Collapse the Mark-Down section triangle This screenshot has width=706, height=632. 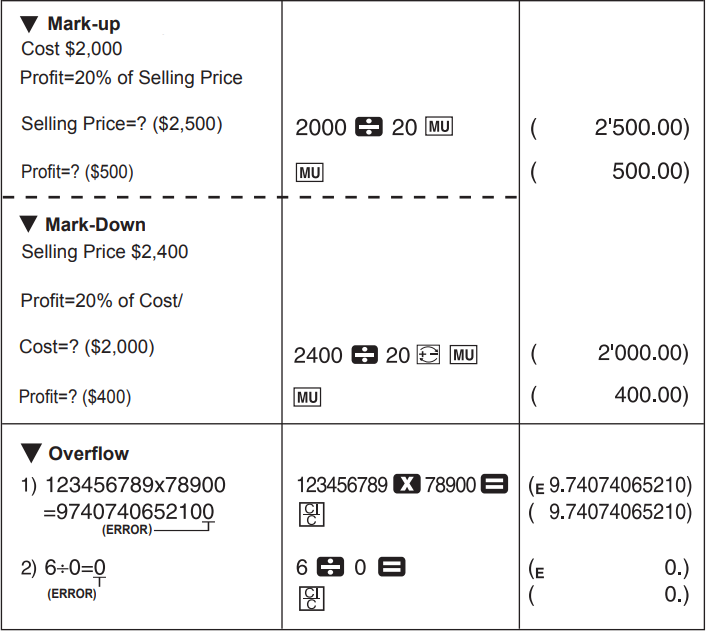click(28, 225)
